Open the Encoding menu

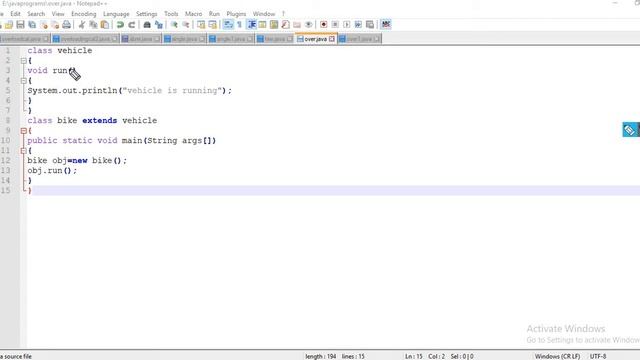[x=84, y=14]
